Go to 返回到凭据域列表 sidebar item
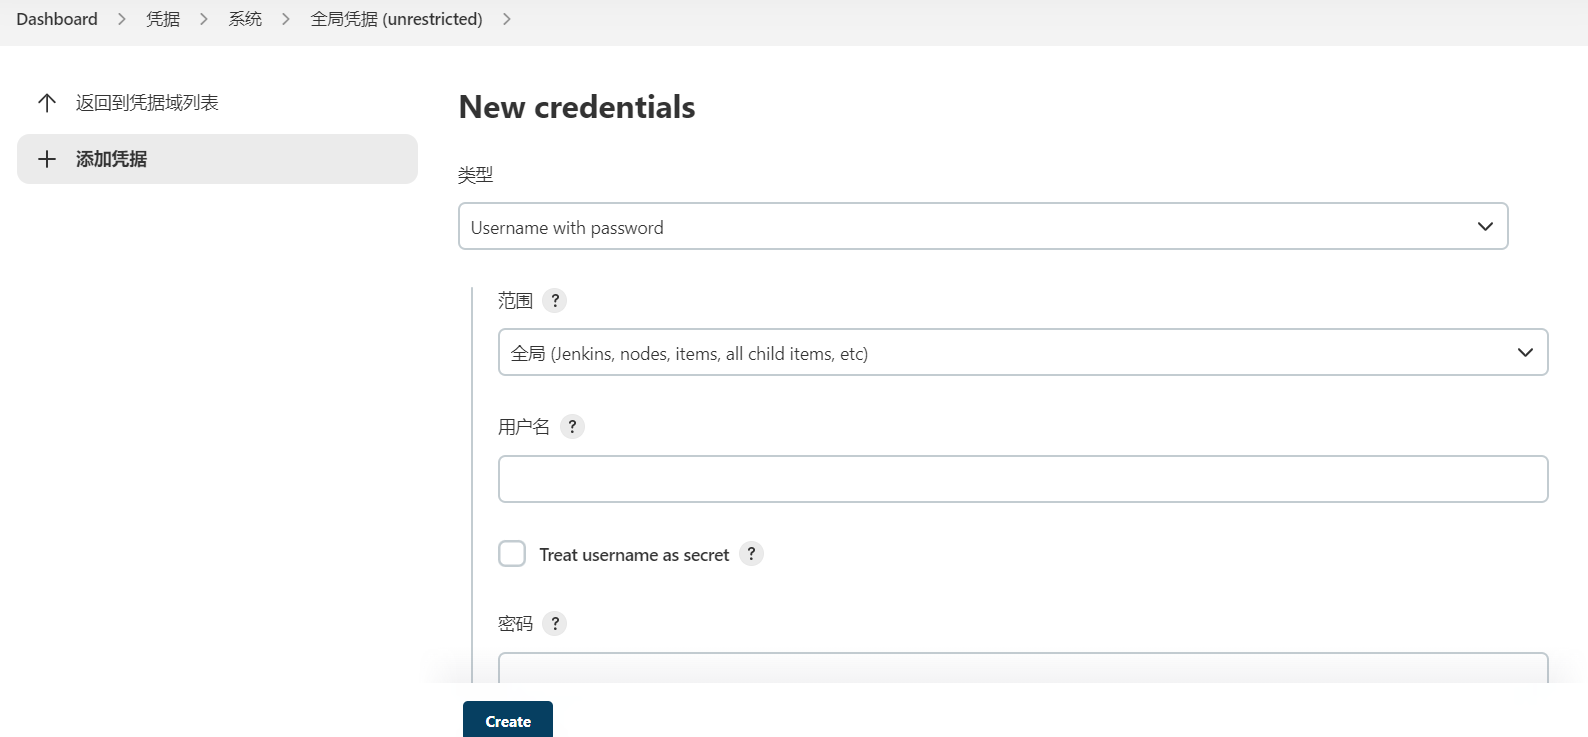The width and height of the screenshot is (1588, 737). click(147, 103)
